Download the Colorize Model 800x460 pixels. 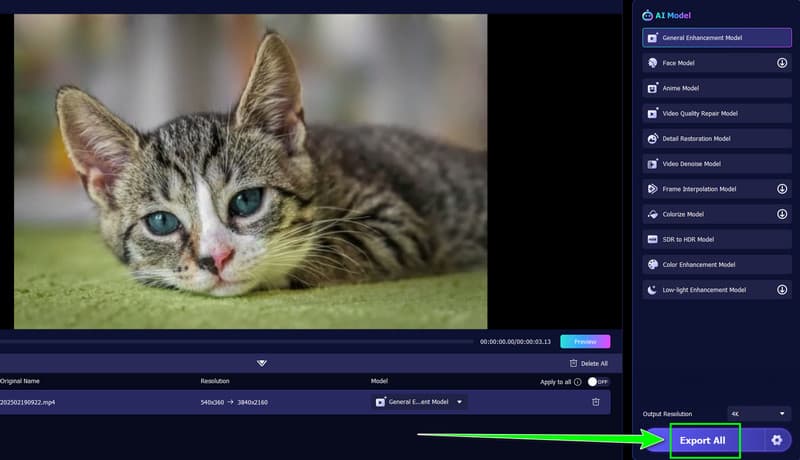pos(781,214)
